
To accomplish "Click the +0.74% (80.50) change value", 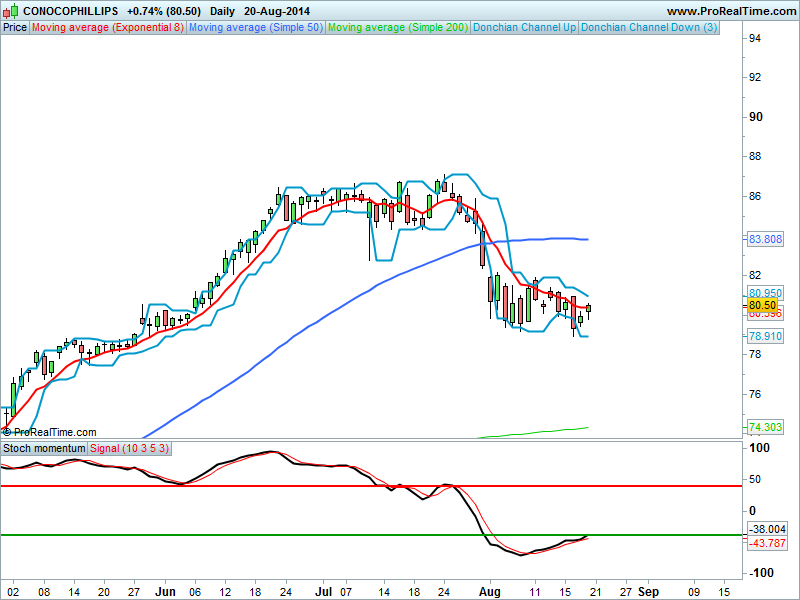I will click(x=164, y=11).
